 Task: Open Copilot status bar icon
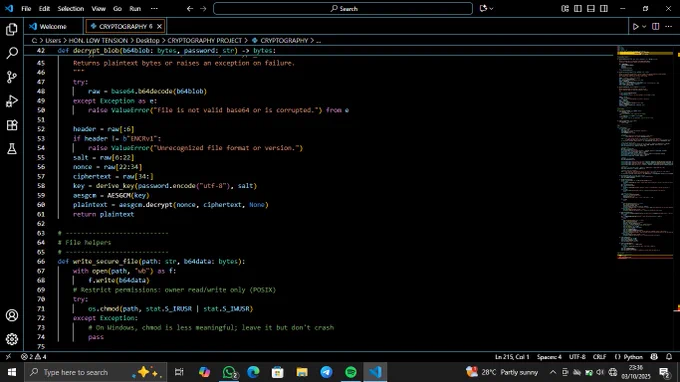[x=654, y=357]
